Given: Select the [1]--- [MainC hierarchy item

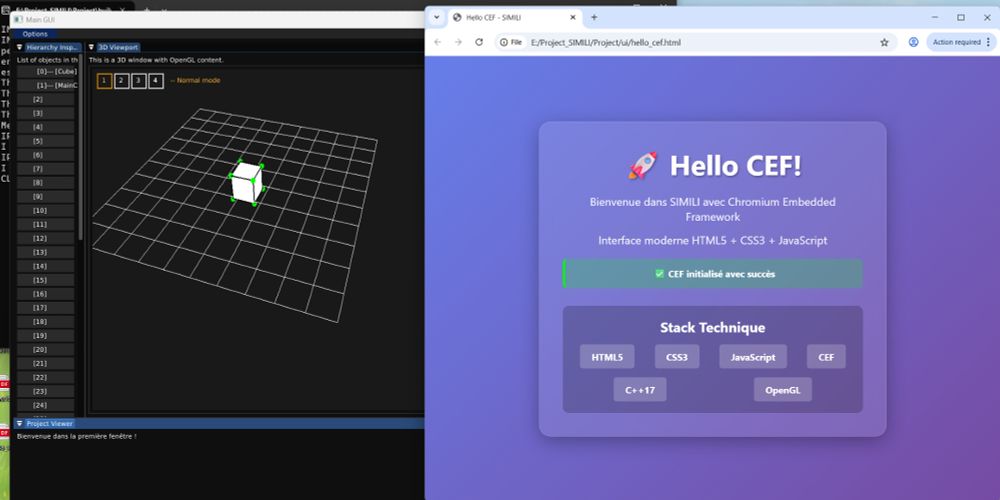Looking at the screenshot, I should (47, 85).
